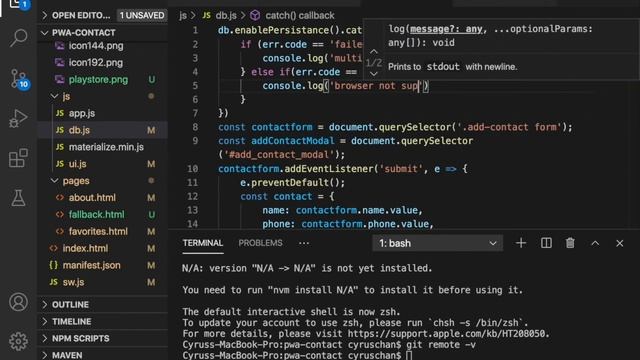Screen dimensions: 640x360
Task: Click js folder in breadcrumb
Action: click(182, 16)
